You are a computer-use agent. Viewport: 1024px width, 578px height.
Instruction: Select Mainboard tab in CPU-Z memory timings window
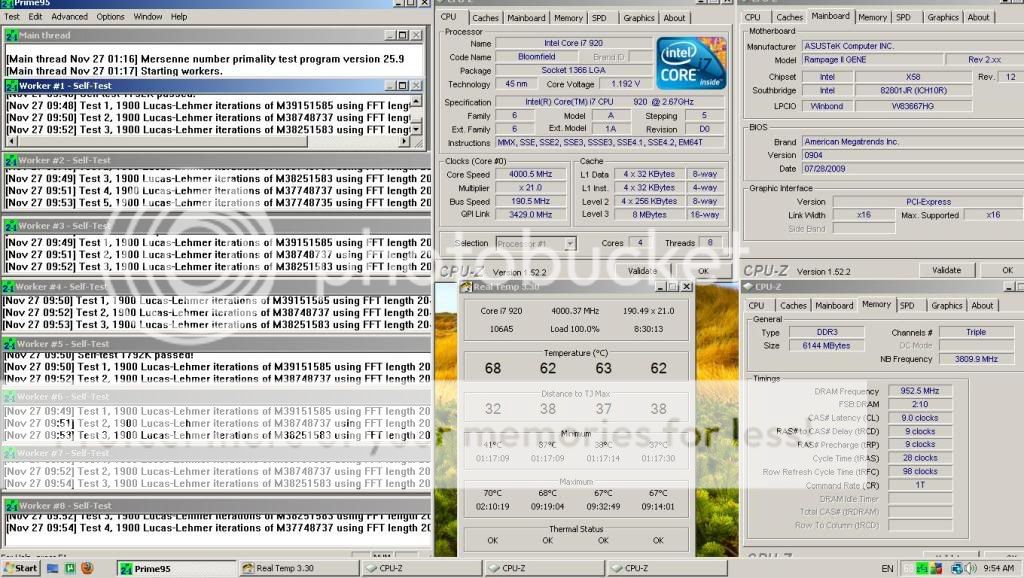tap(834, 306)
